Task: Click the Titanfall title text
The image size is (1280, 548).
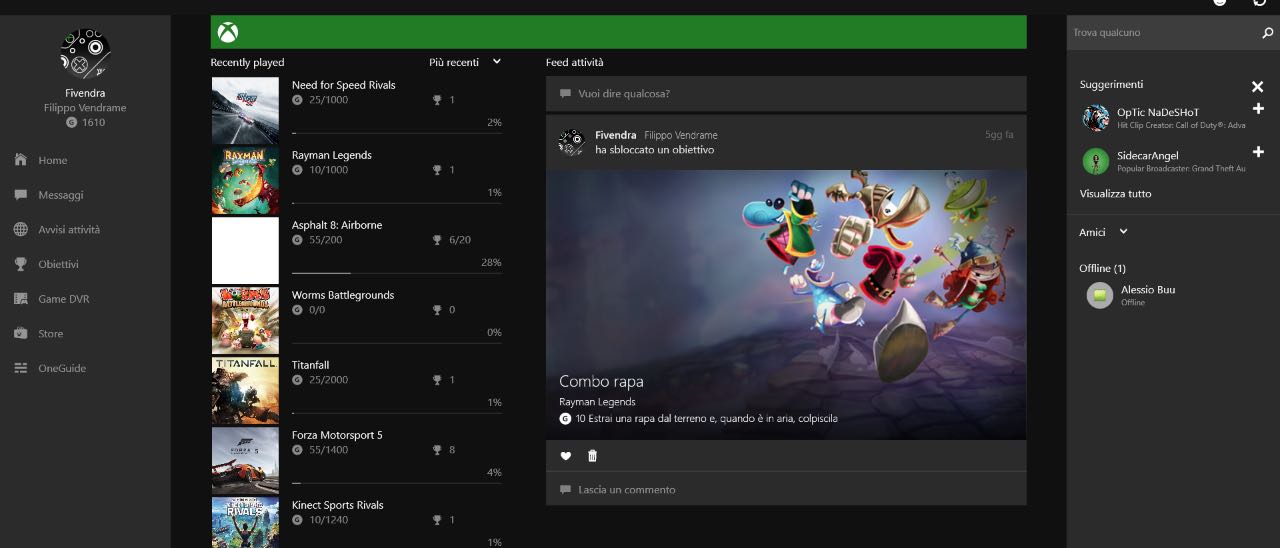Action: pos(310,365)
